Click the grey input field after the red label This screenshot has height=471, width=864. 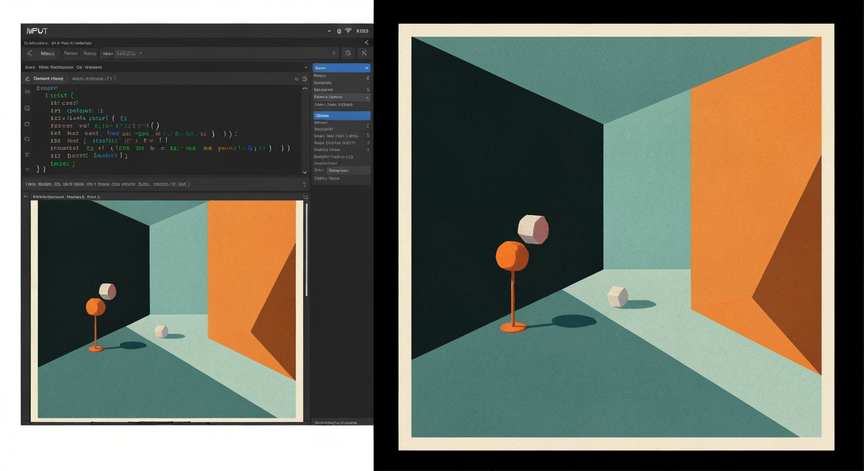[126, 53]
